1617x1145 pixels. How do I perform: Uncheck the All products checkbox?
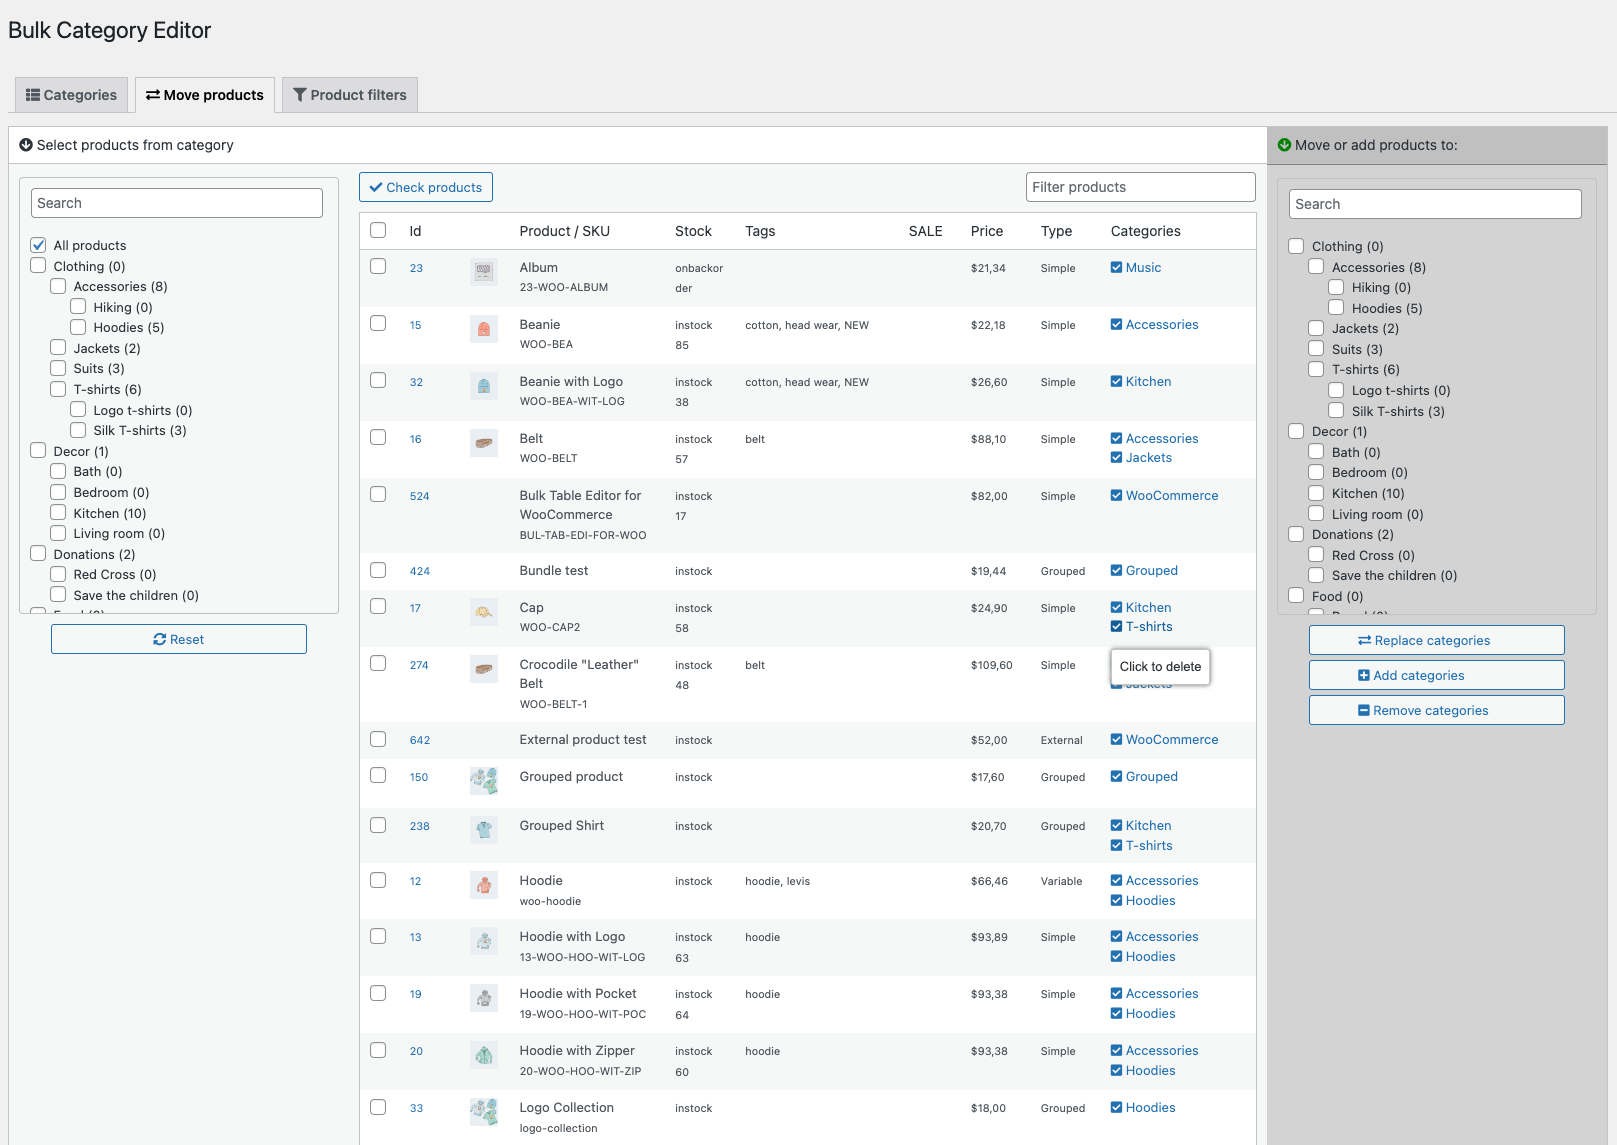(38, 245)
